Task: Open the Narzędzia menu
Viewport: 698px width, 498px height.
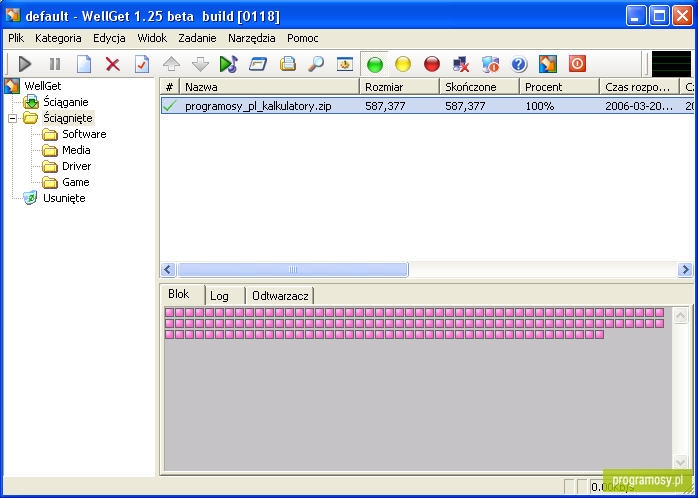Action: 252,38
